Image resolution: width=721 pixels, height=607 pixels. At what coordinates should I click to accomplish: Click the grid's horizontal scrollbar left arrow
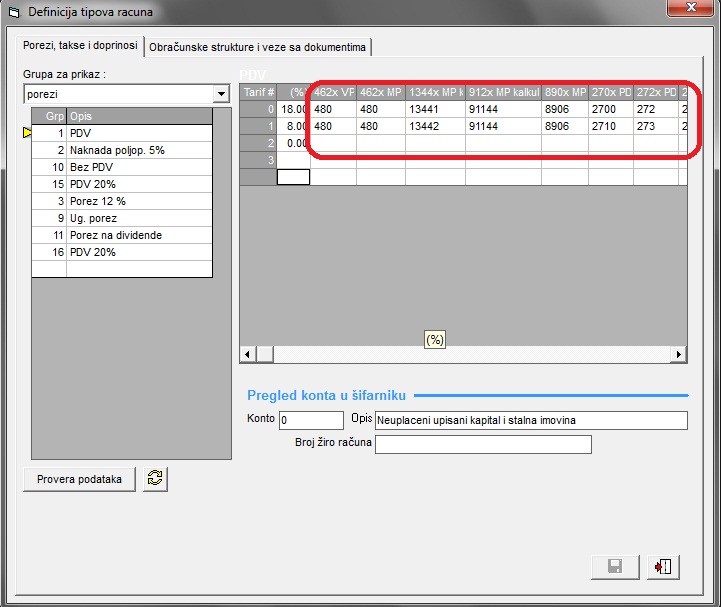(248, 354)
